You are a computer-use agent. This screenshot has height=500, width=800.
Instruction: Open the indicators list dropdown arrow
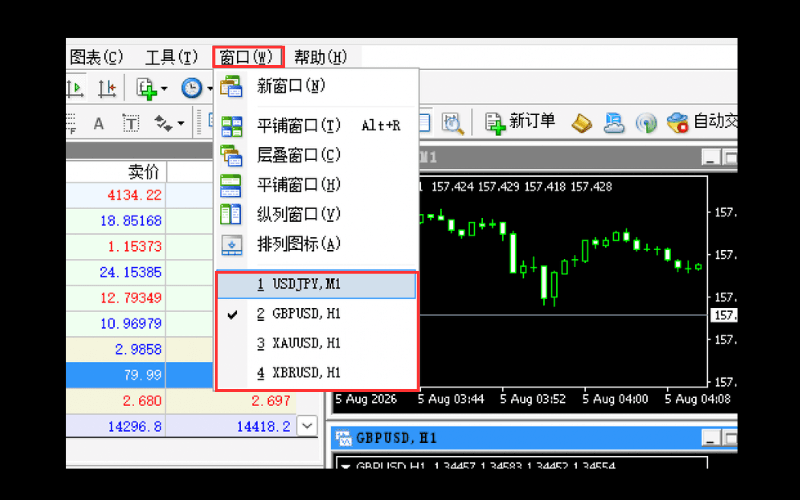[164, 89]
